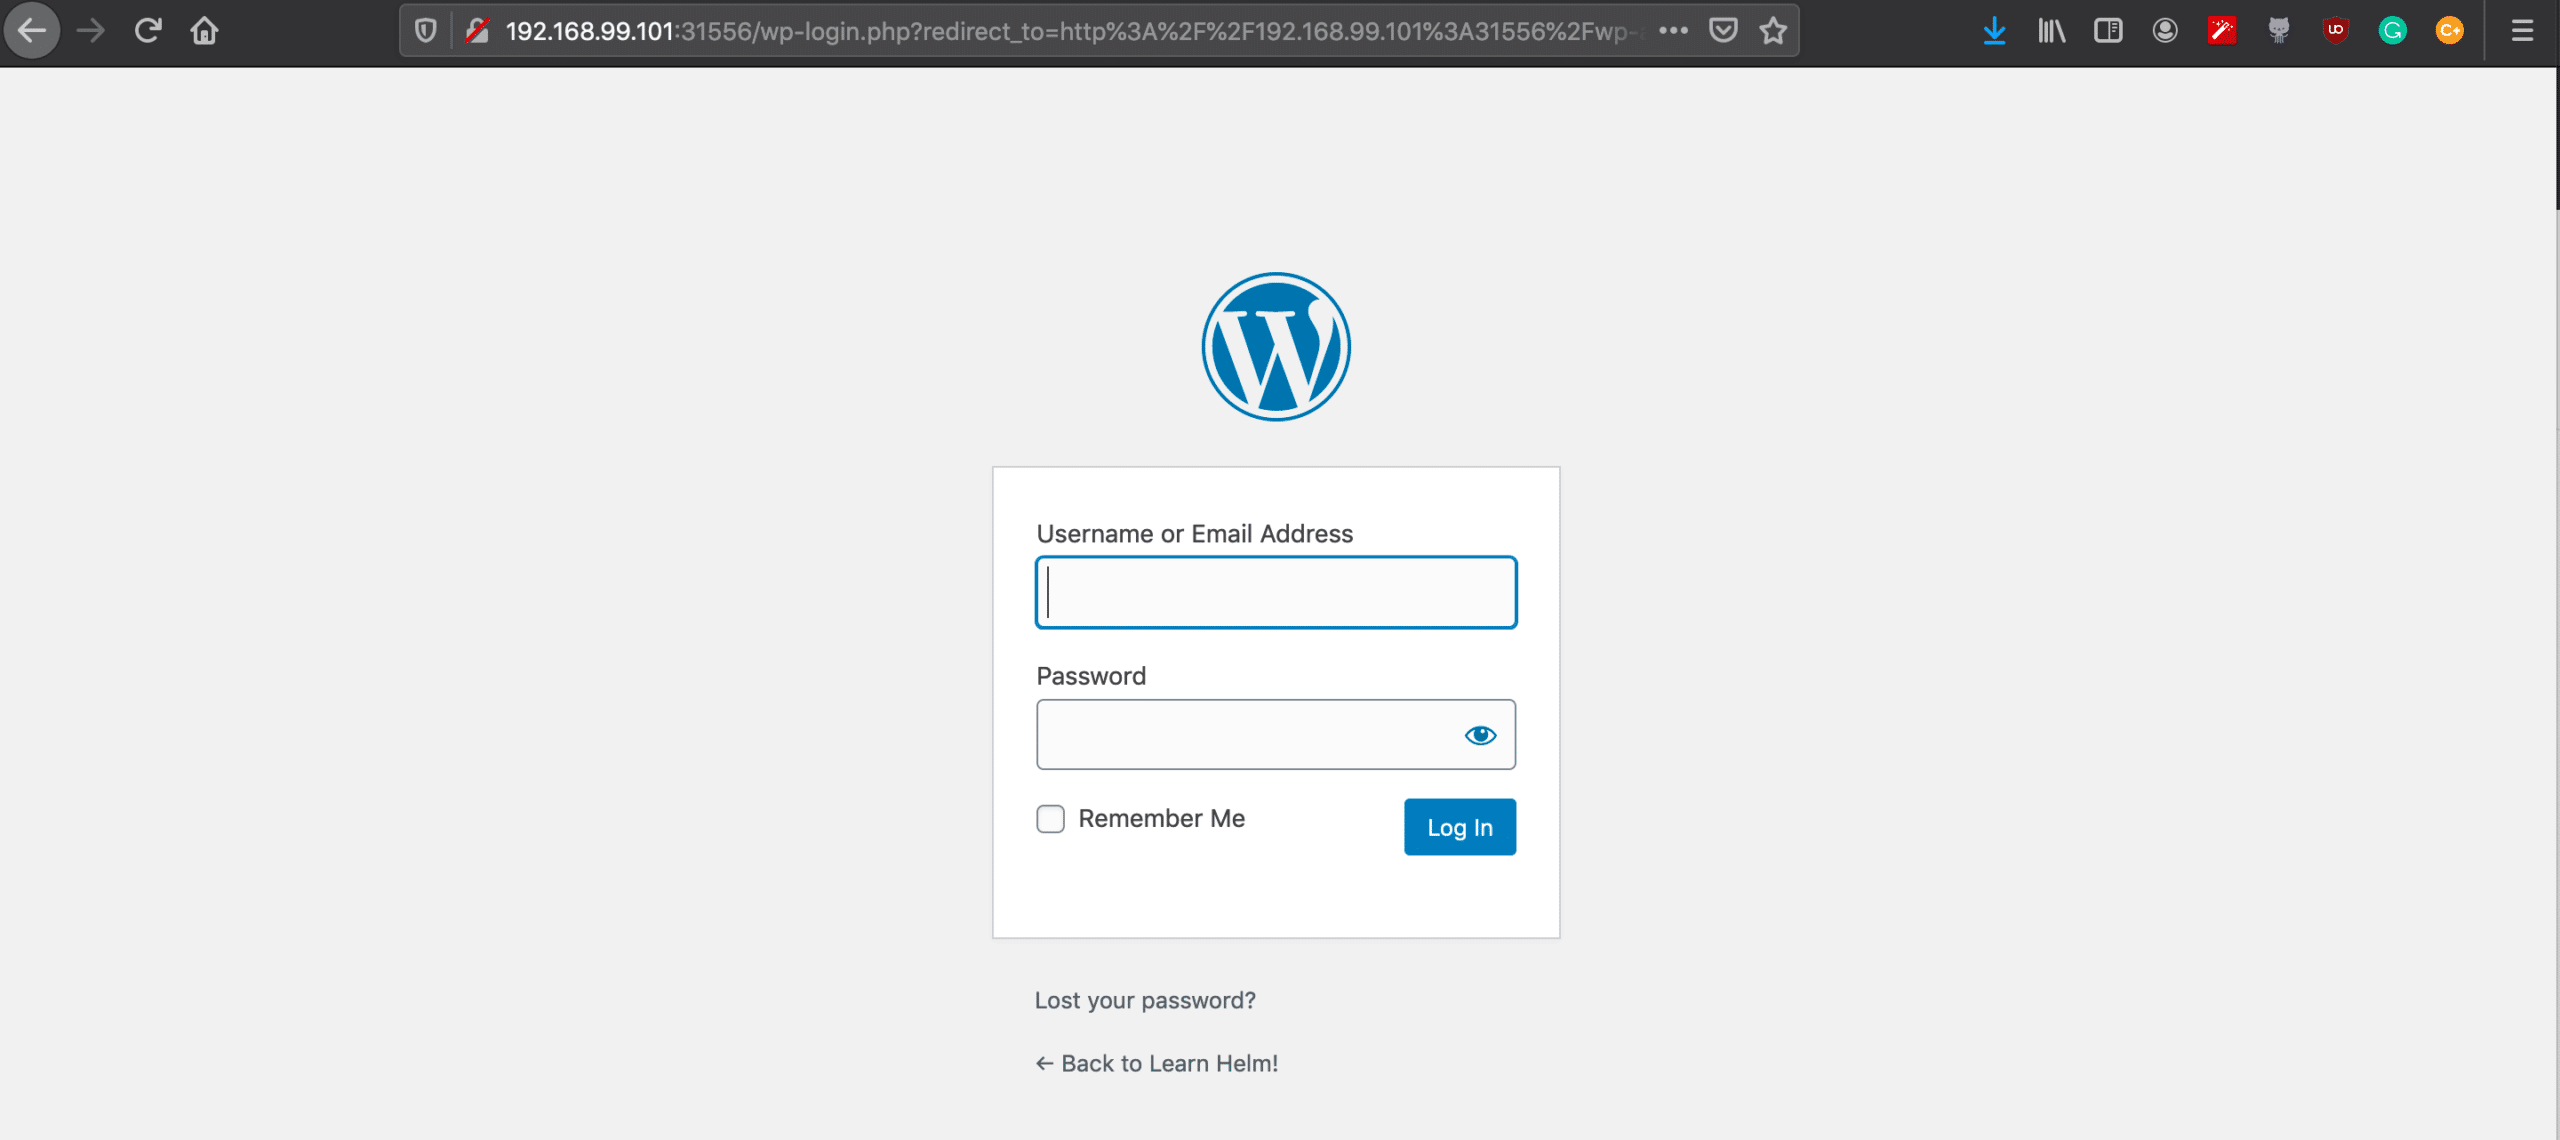Save page to Pocket
Image resolution: width=2560 pixels, height=1140 pixels.
[1723, 31]
